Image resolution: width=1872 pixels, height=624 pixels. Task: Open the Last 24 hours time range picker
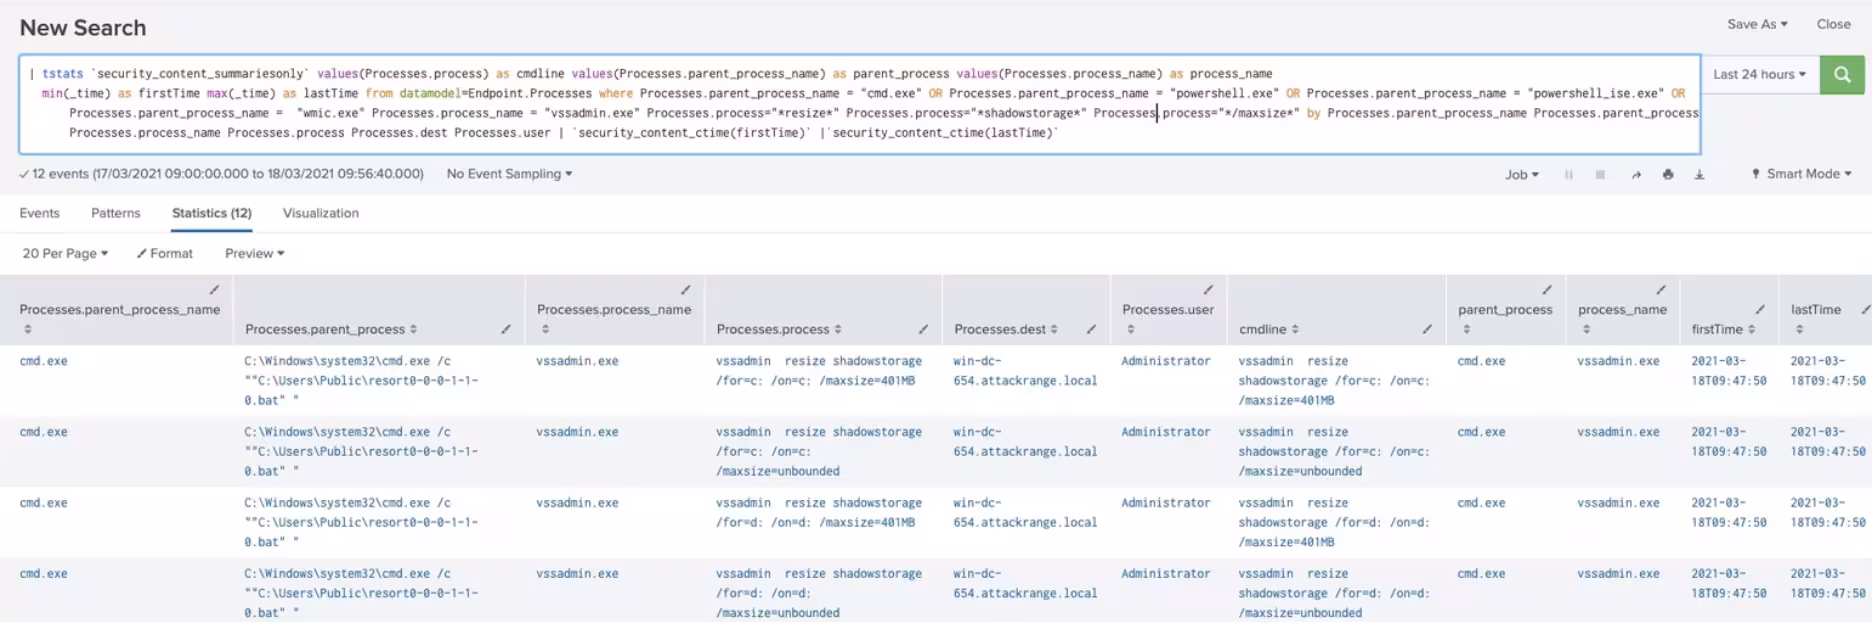pos(1759,75)
